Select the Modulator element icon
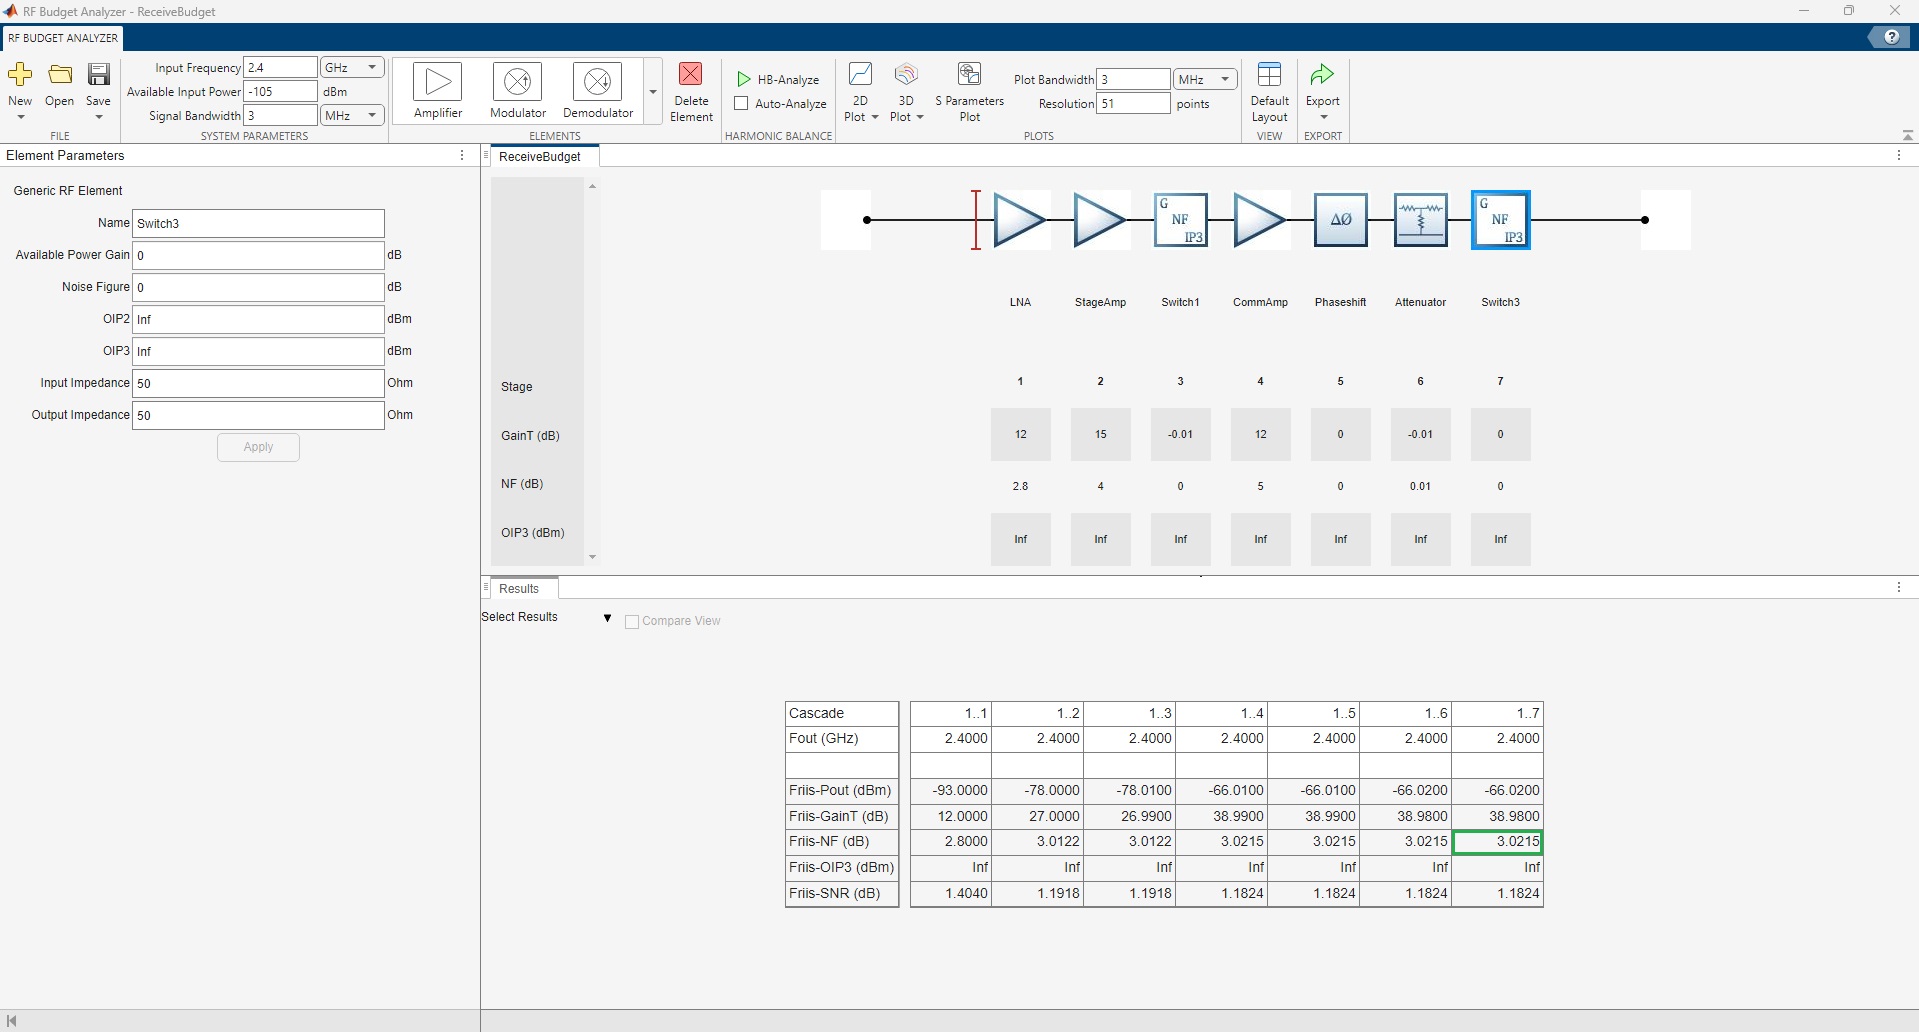The width and height of the screenshot is (1919, 1032). [517, 82]
